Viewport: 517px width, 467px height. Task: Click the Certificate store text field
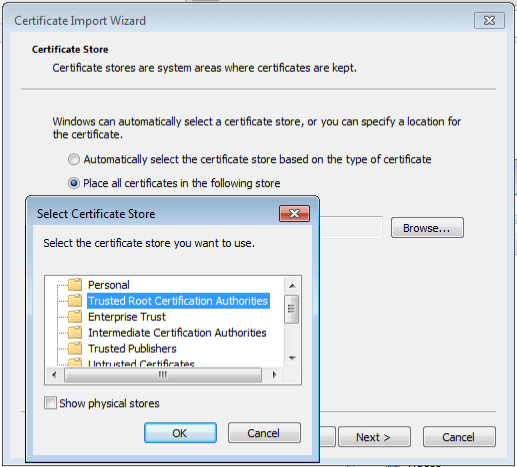(351, 227)
